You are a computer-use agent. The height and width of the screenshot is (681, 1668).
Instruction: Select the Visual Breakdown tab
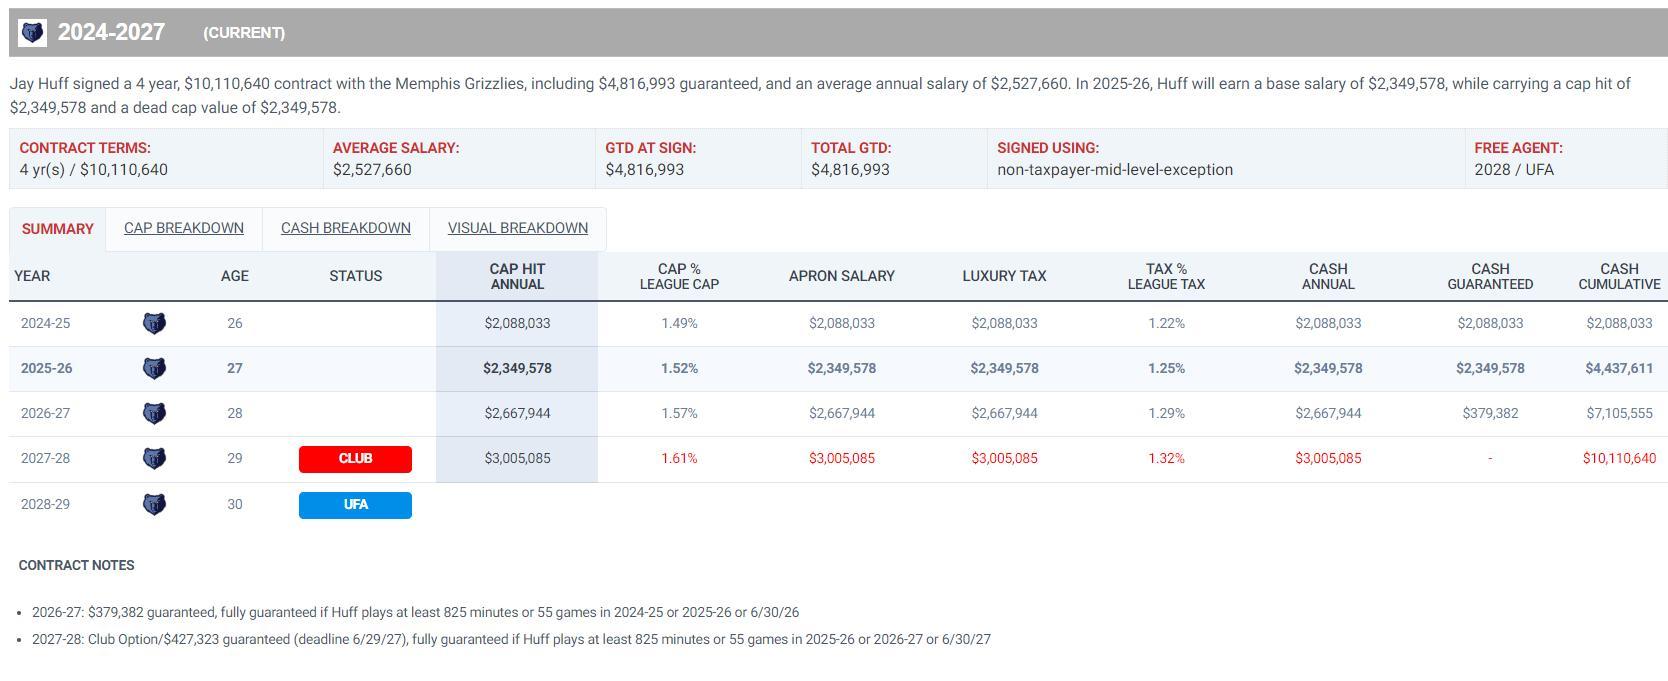coord(517,228)
